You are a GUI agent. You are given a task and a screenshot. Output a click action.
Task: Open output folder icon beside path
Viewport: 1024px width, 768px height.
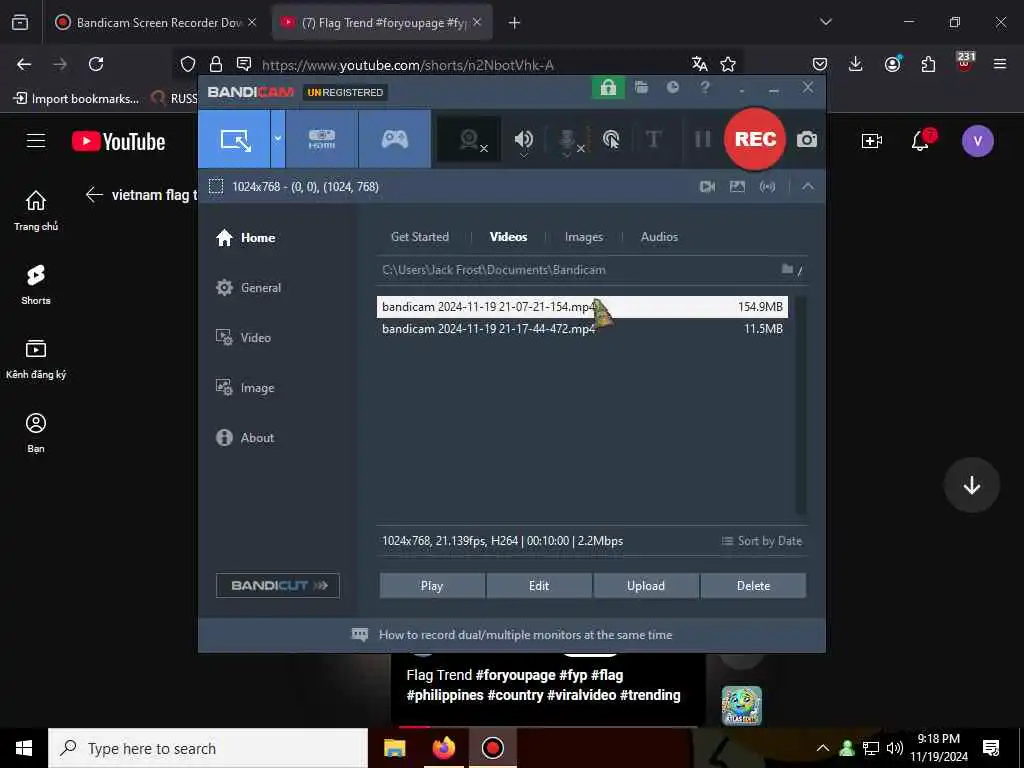788,270
